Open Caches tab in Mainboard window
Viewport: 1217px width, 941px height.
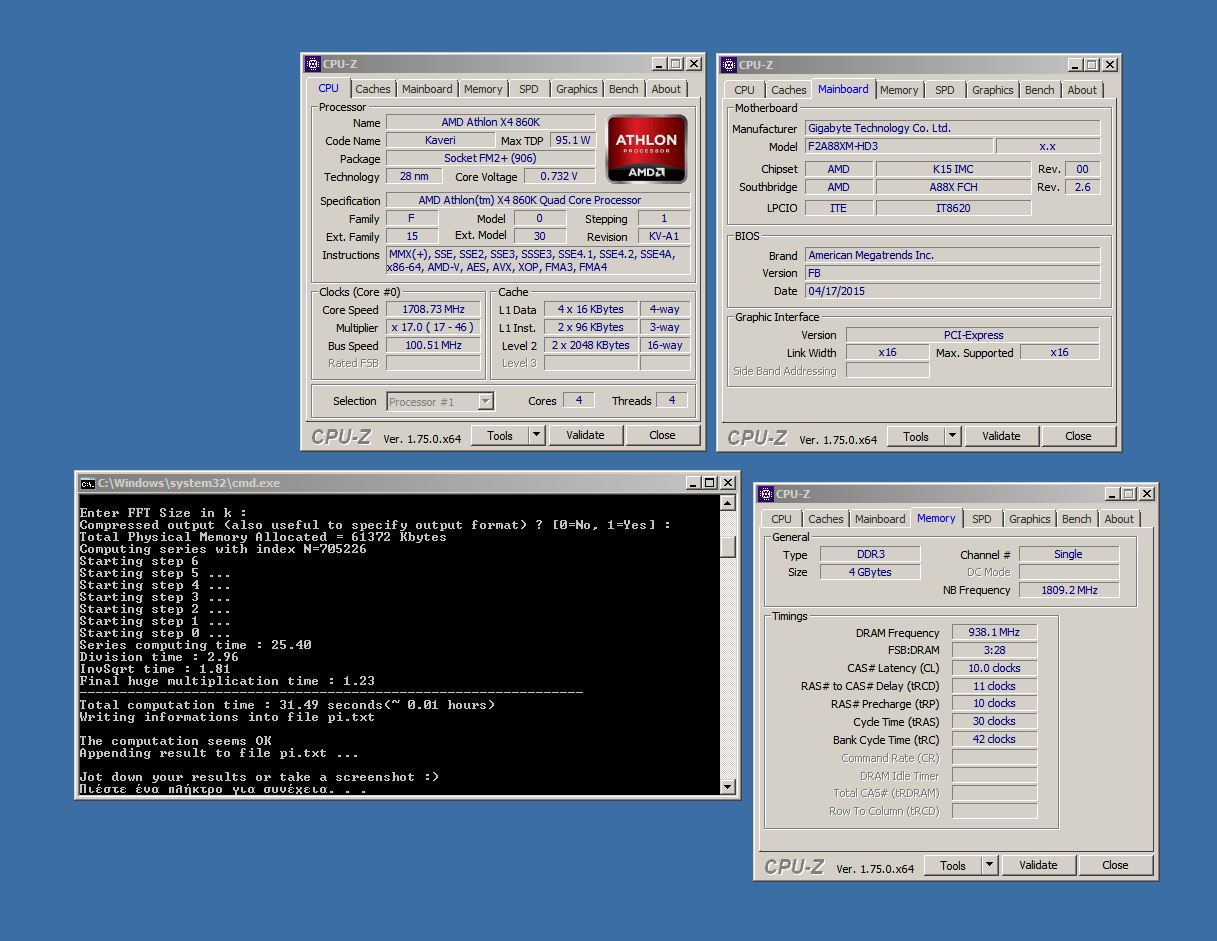click(789, 90)
